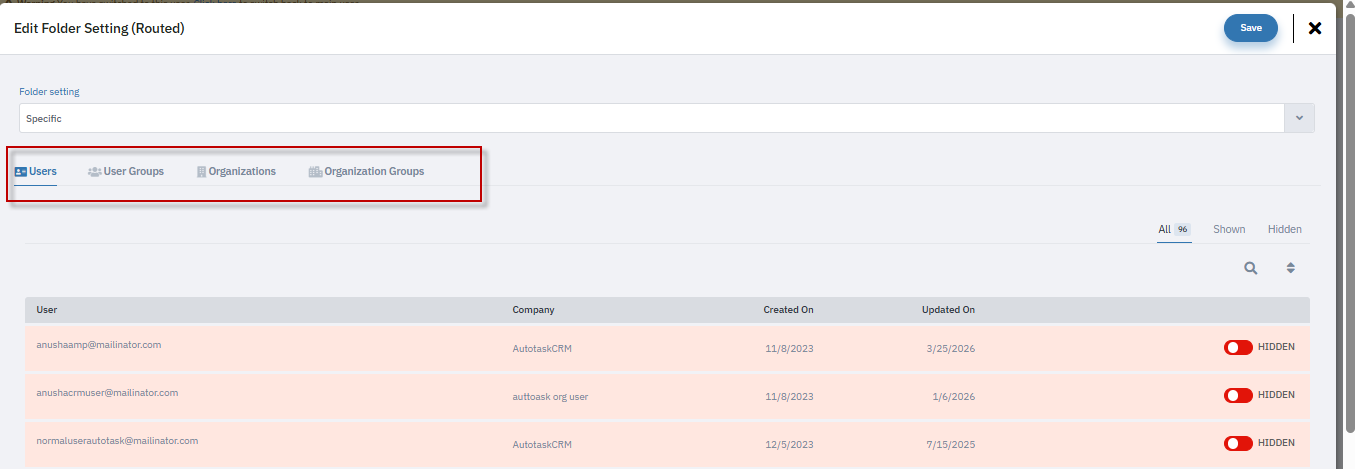Click the Save button
The height and width of the screenshot is (469, 1355).
point(1250,28)
